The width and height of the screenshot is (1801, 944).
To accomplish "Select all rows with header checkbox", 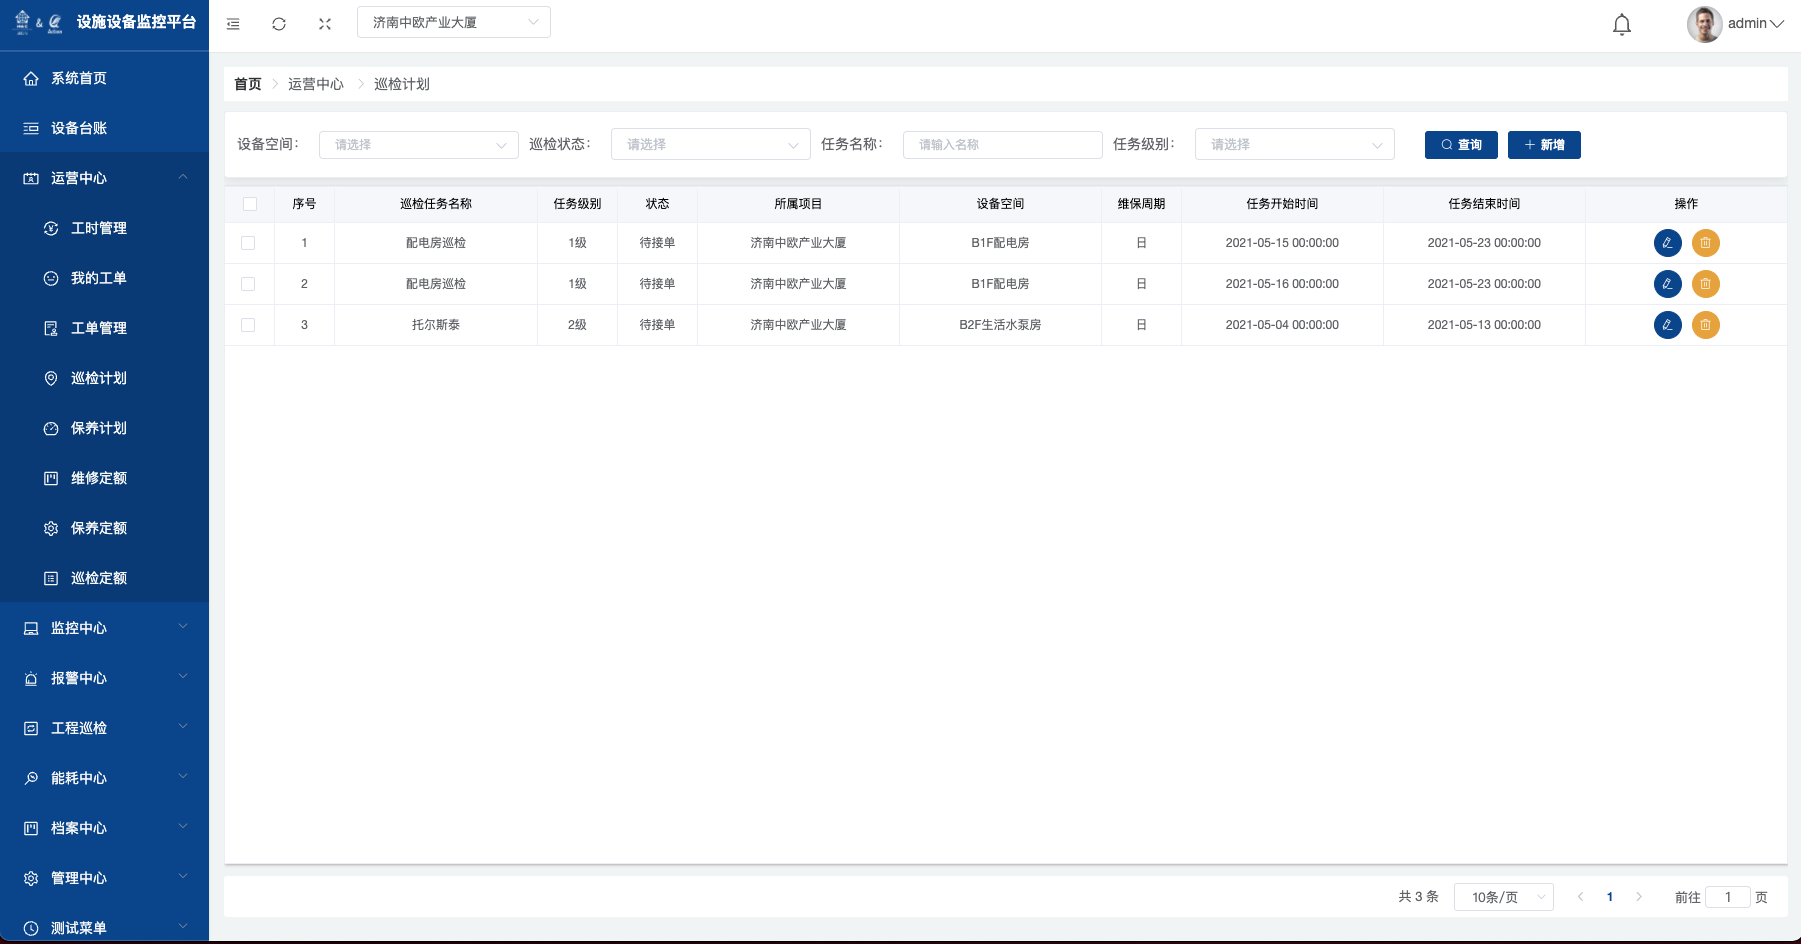I will coord(250,204).
